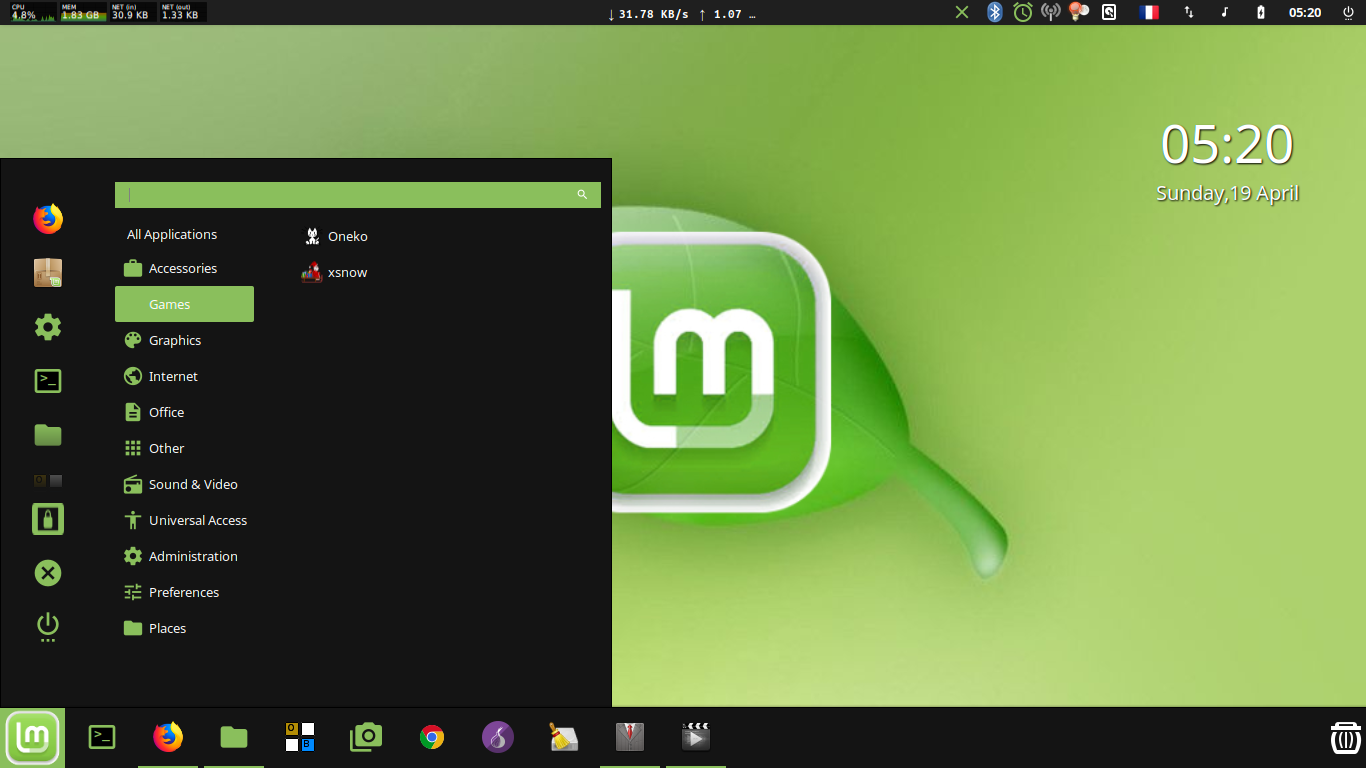The image size is (1366, 768).
Task: Launch Oneko by its name label
Action: [x=348, y=236]
